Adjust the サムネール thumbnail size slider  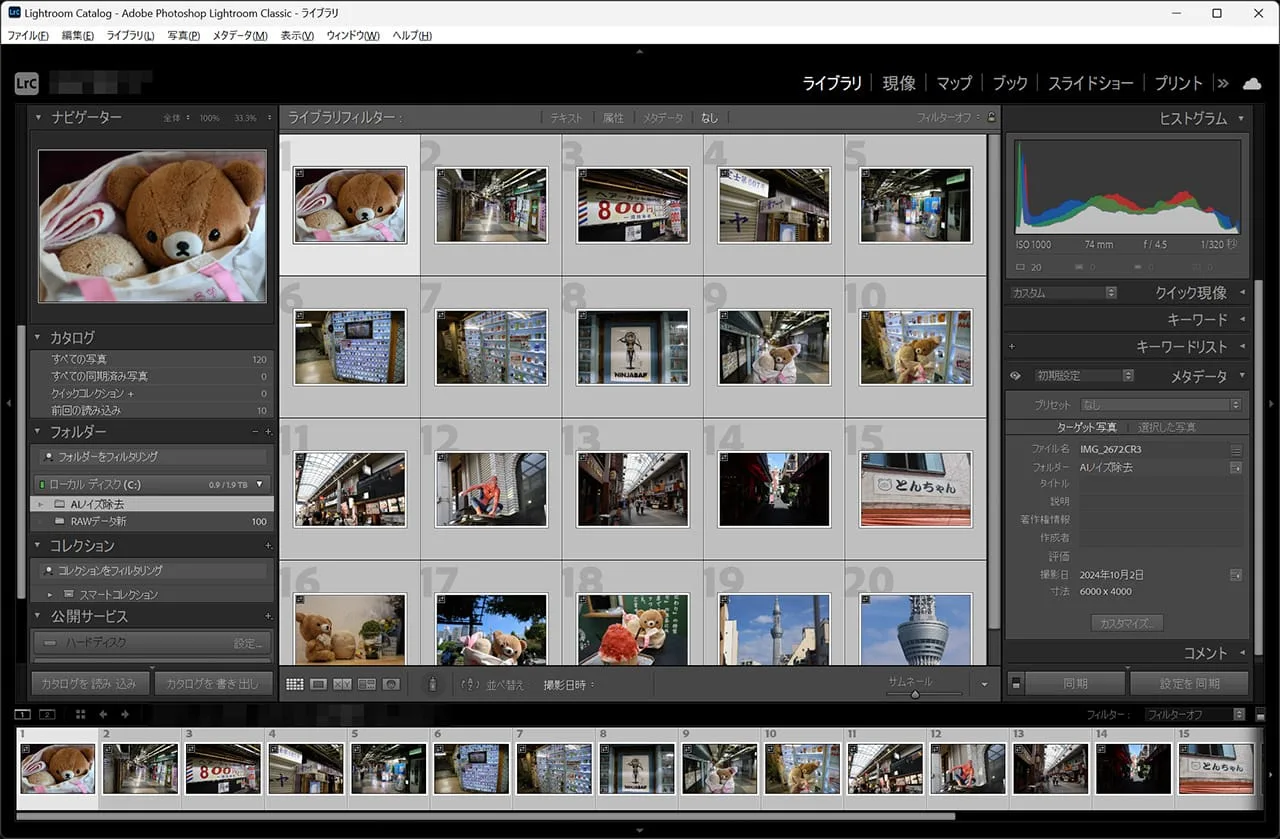pos(914,694)
